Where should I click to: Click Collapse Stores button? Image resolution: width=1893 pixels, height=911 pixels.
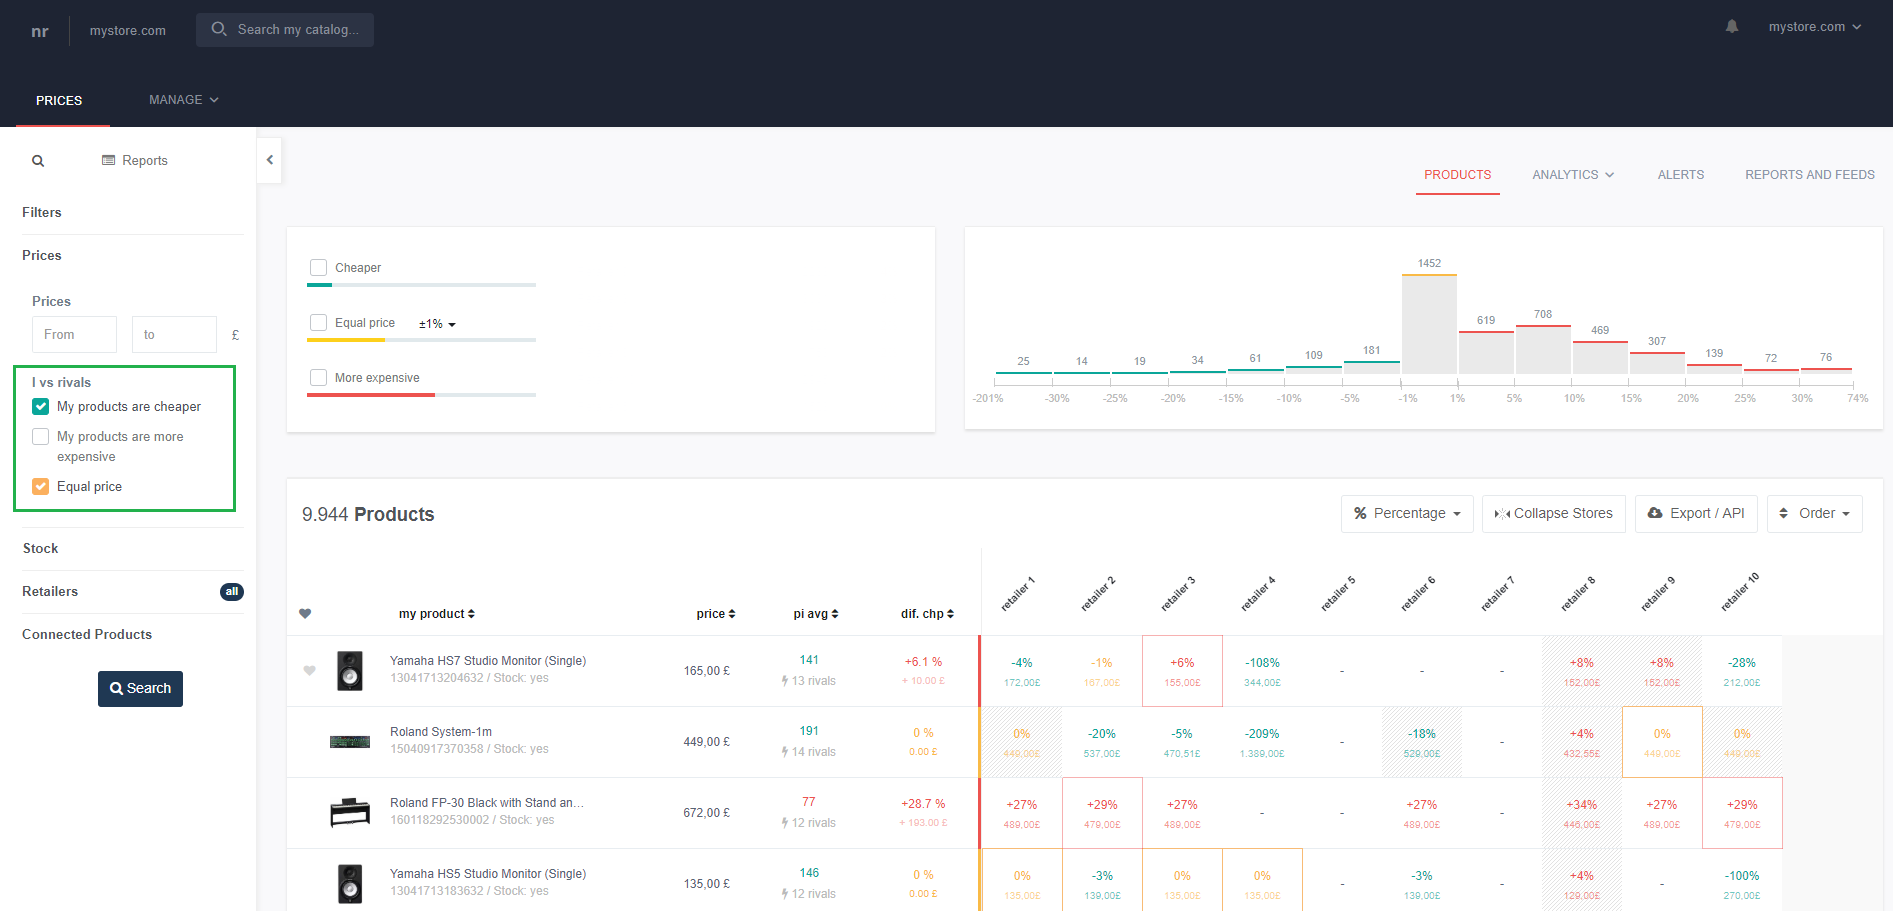1553,514
